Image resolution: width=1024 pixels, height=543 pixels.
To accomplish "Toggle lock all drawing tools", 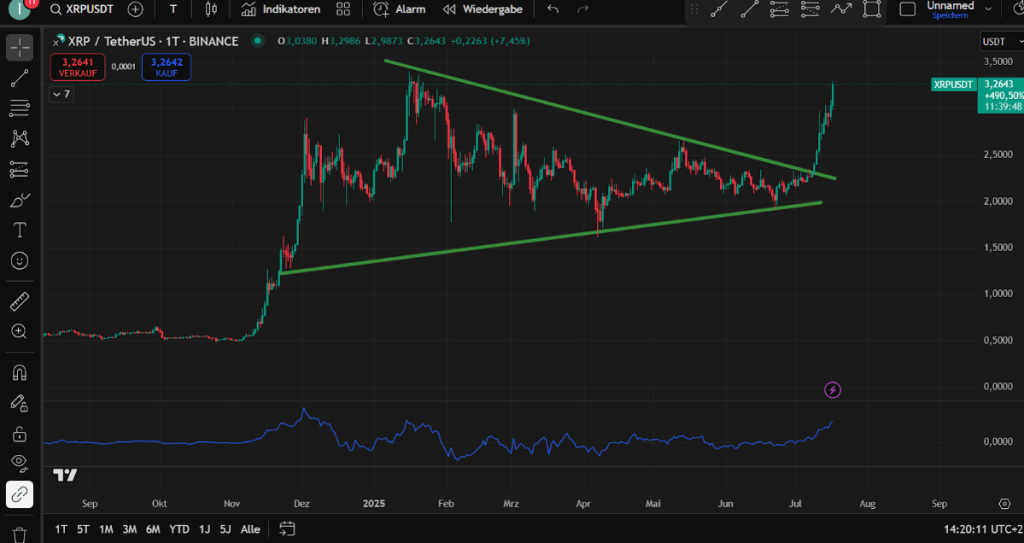I will (19, 433).
